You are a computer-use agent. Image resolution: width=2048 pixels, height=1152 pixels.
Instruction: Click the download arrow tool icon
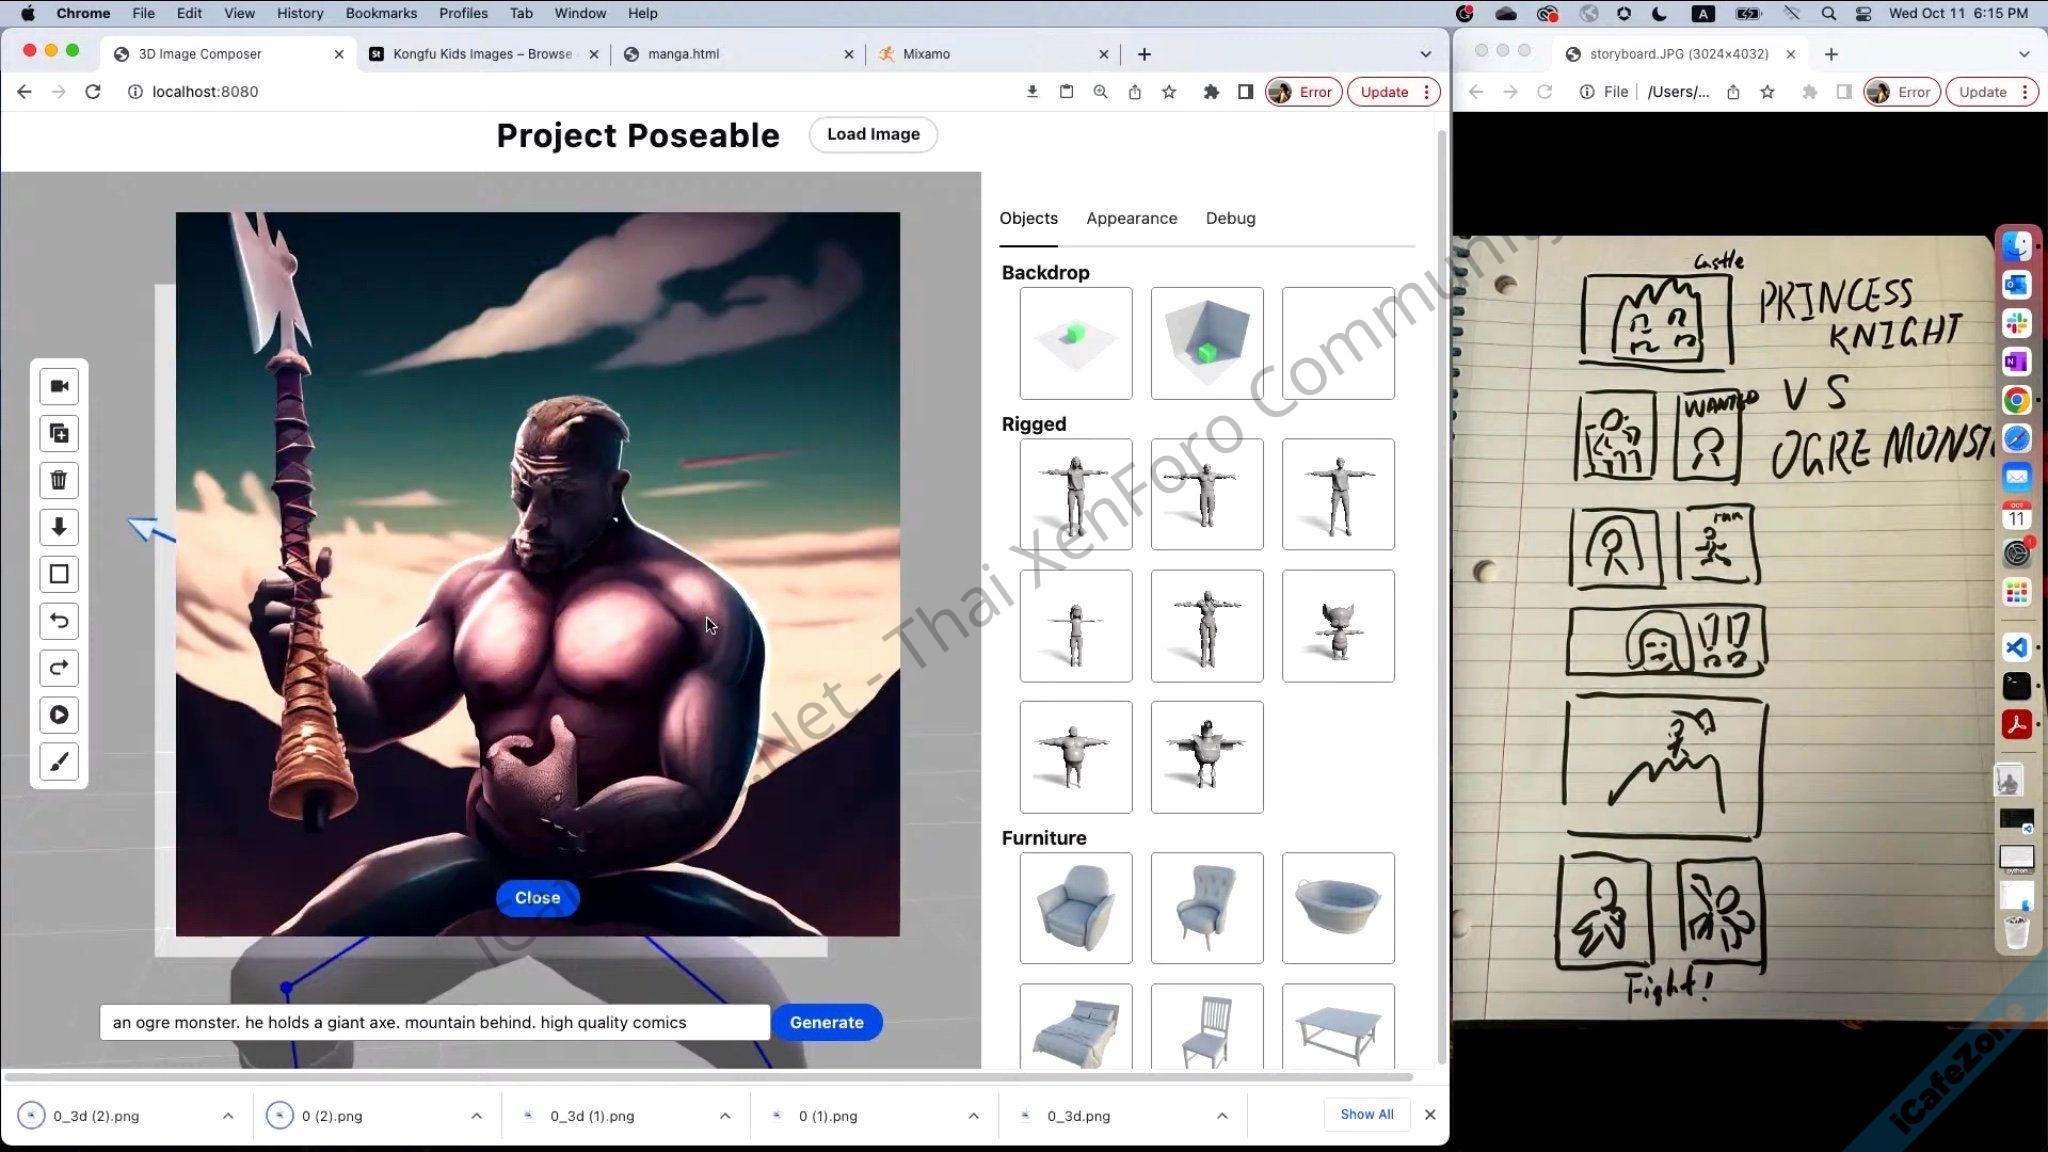59,527
